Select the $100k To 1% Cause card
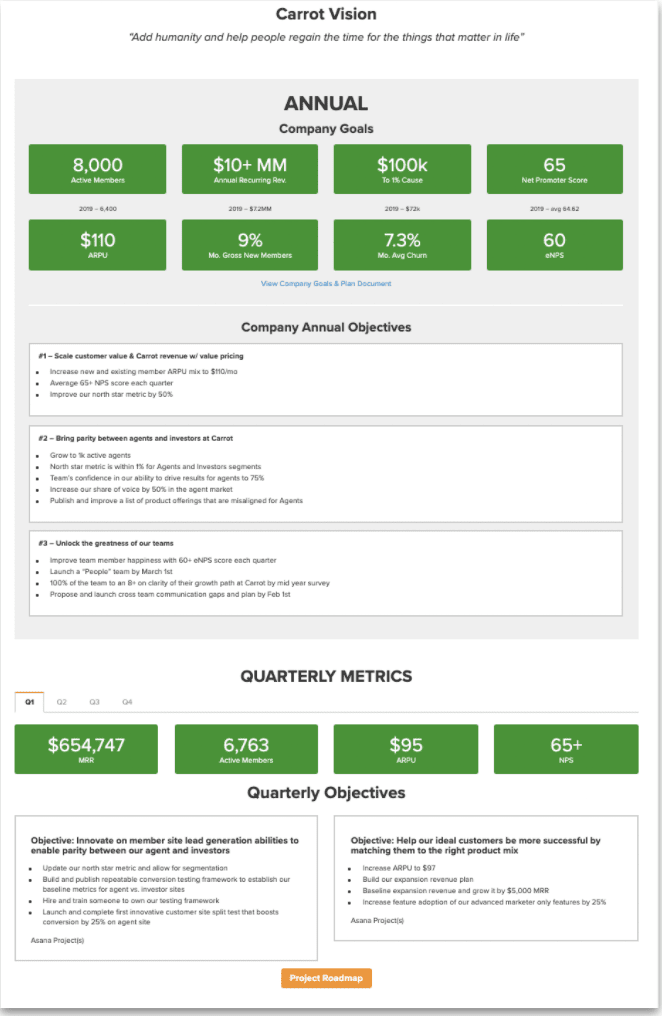 [x=402, y=169]
